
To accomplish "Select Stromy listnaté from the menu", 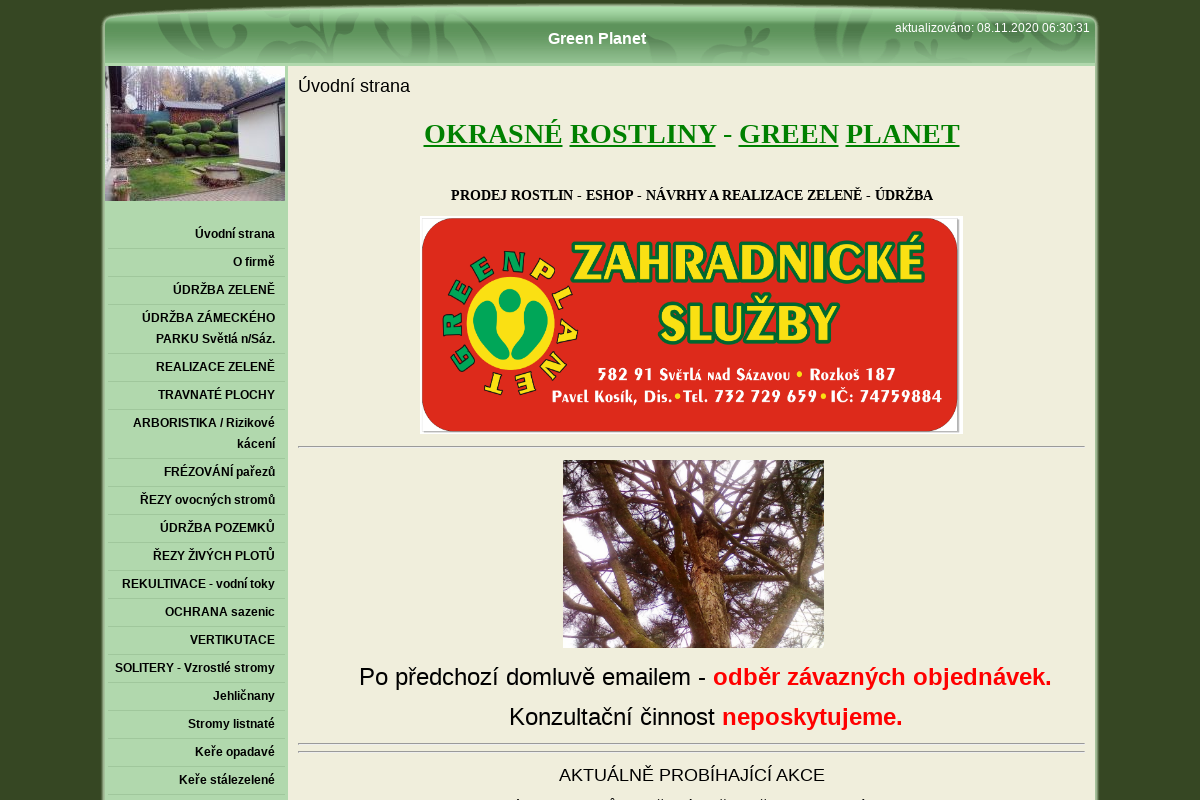I will 230,723.
